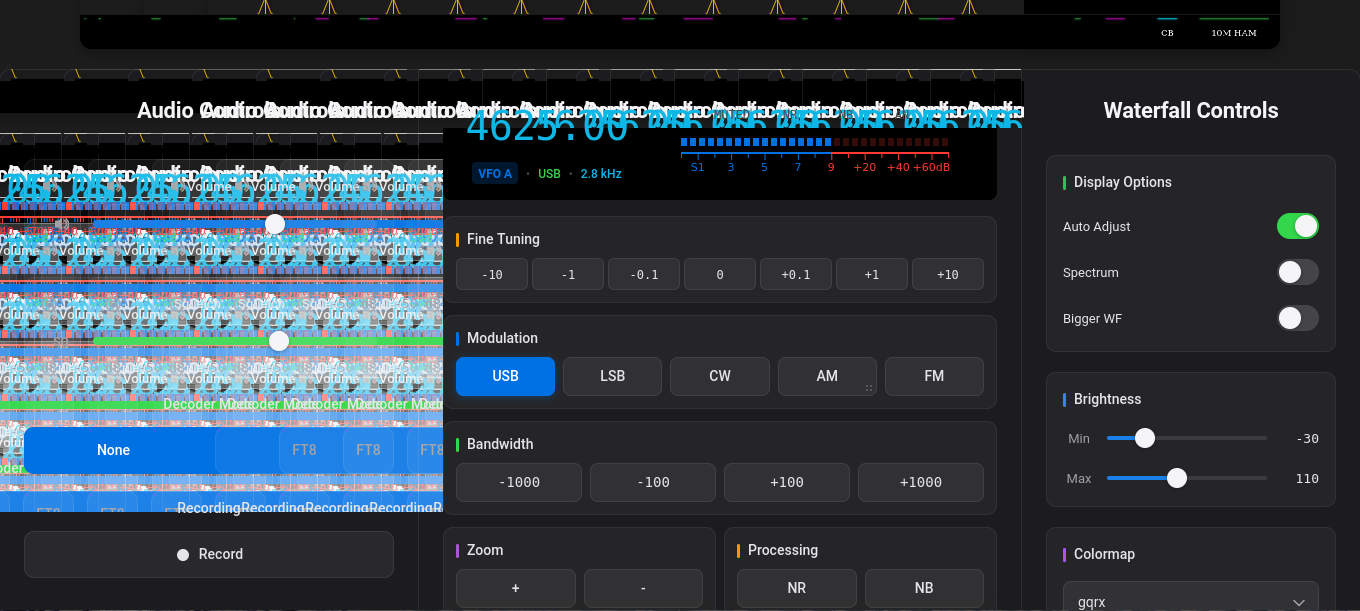Set modulation to FM

coord(934,376)
